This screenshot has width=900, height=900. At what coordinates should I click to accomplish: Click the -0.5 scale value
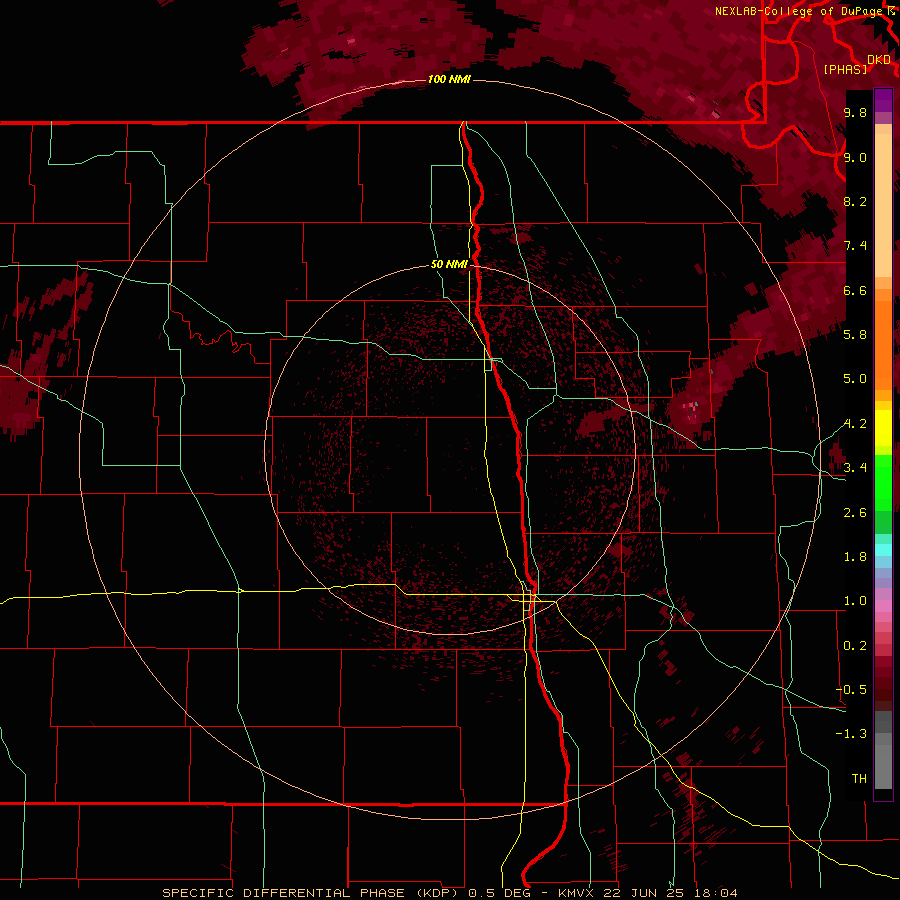click(852, 690)
